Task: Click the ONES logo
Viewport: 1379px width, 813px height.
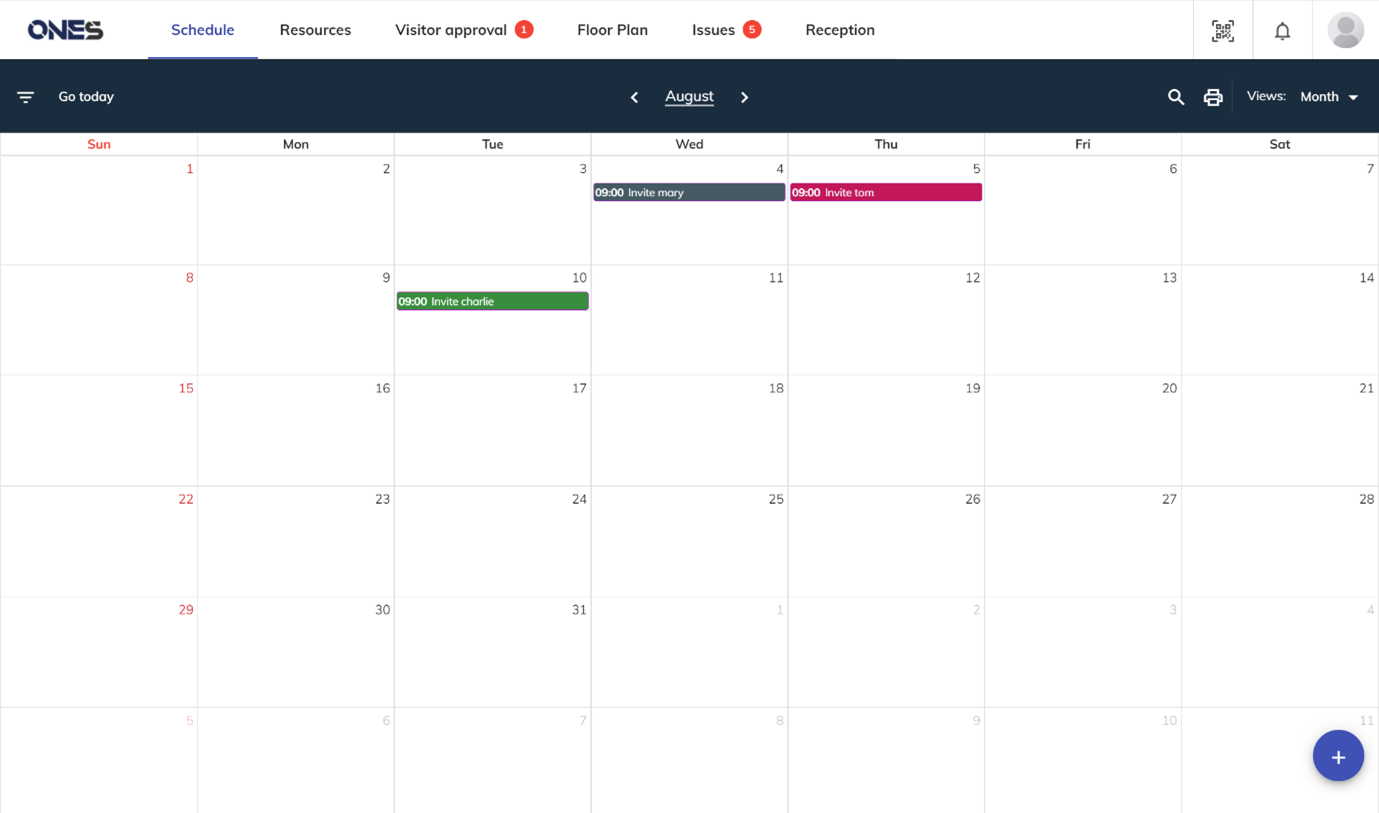Action: [65, 30]
